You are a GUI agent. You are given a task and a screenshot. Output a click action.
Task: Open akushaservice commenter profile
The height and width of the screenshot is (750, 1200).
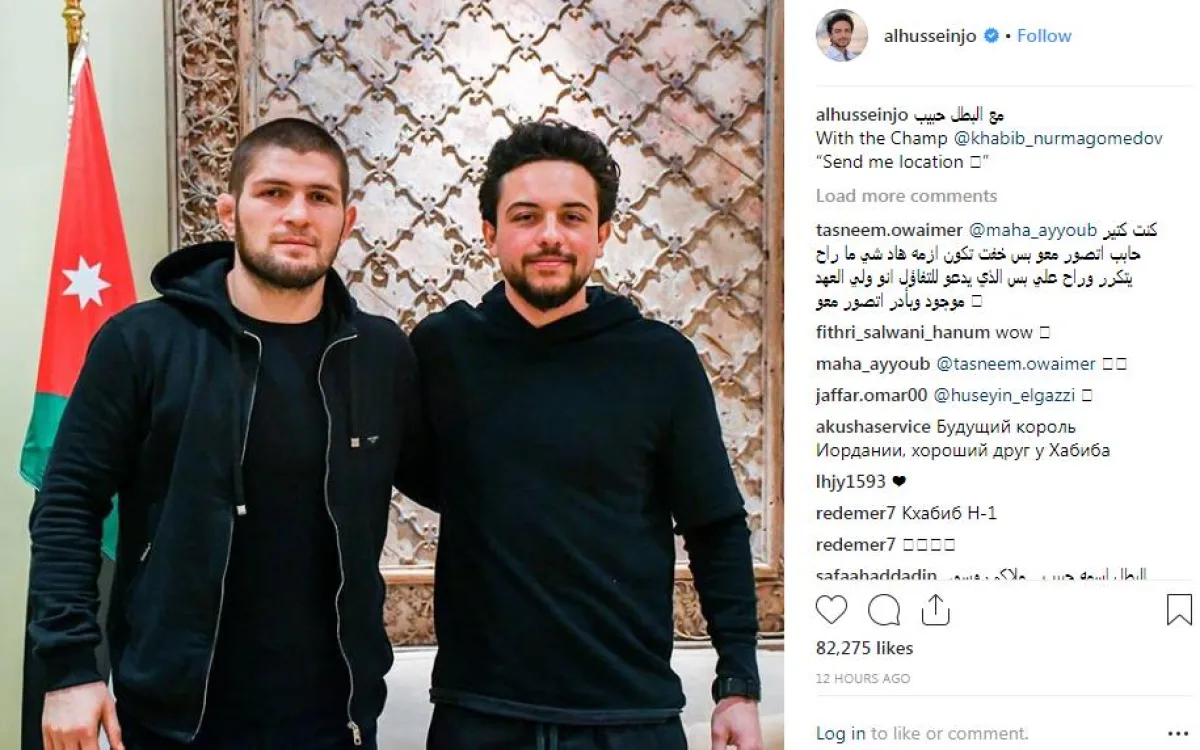click(x=873, y=427)
